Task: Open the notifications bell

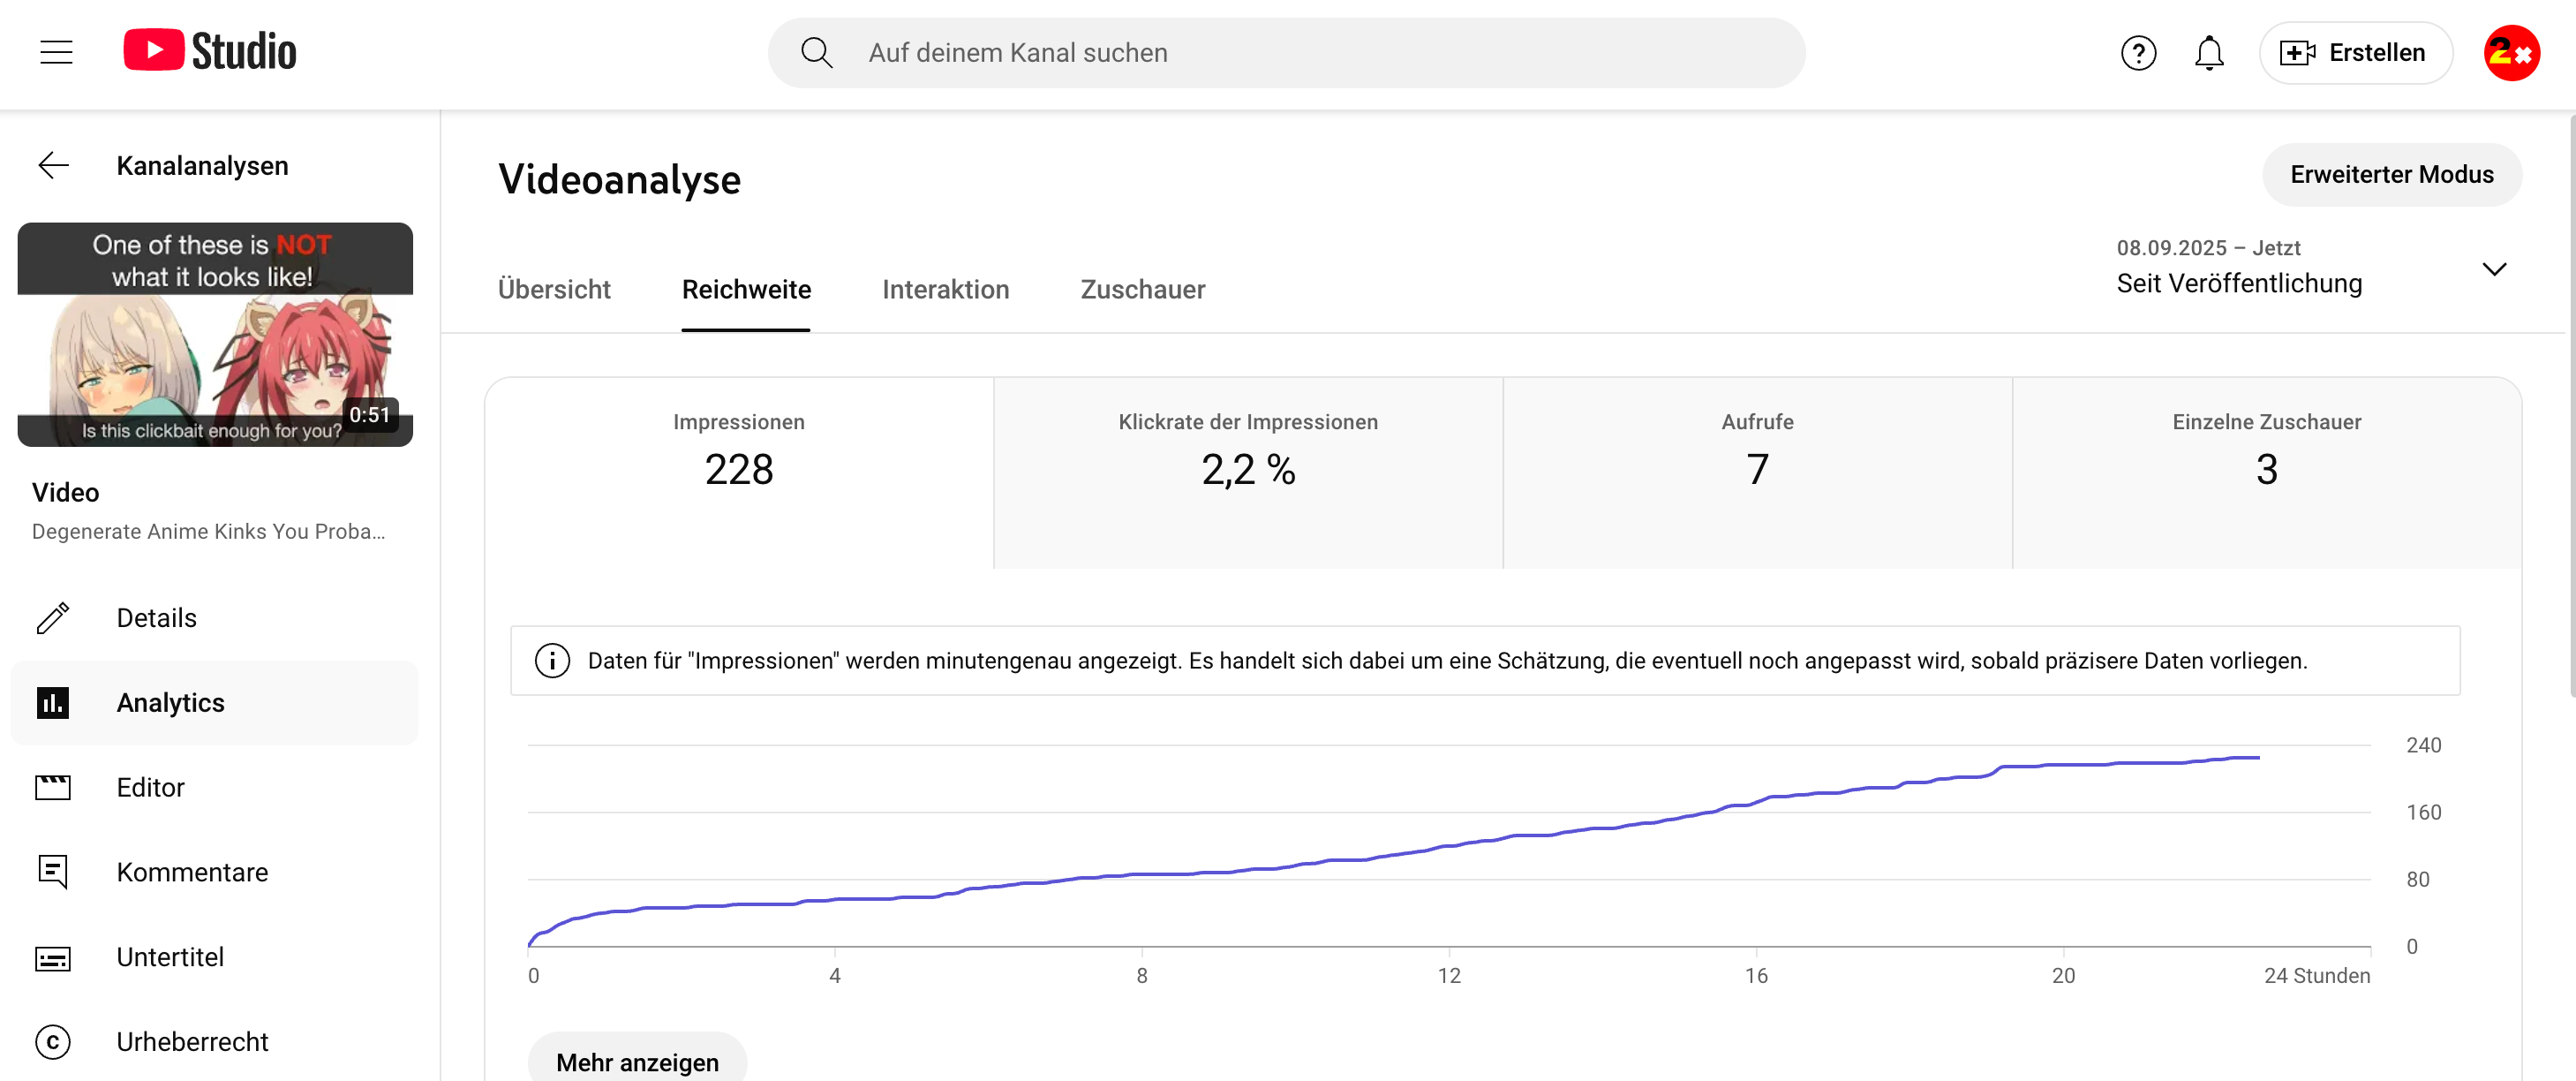Action: 2208,53
